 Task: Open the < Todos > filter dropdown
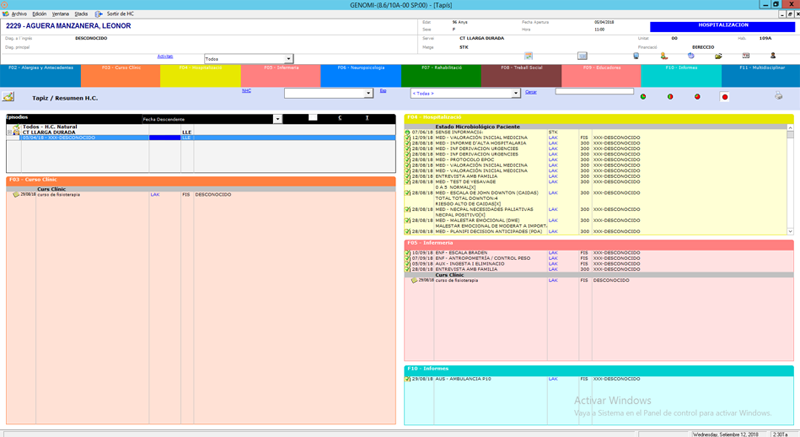[x=516, y=93]
